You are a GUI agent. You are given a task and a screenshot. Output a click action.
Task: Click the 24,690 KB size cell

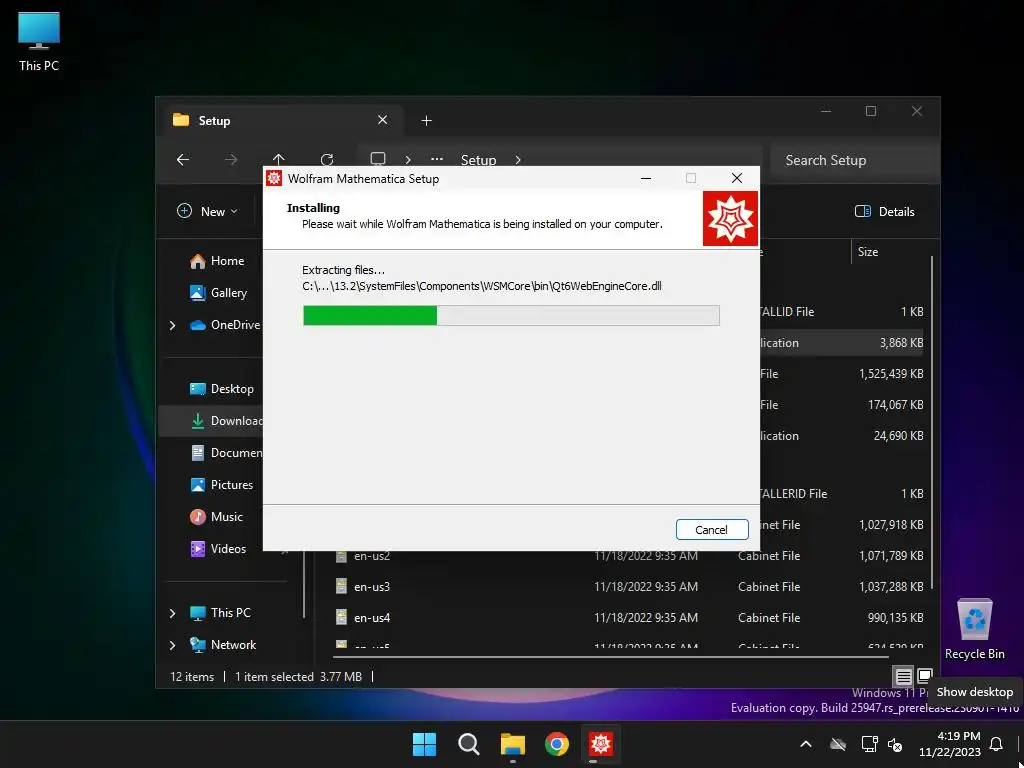click(898, 436)
